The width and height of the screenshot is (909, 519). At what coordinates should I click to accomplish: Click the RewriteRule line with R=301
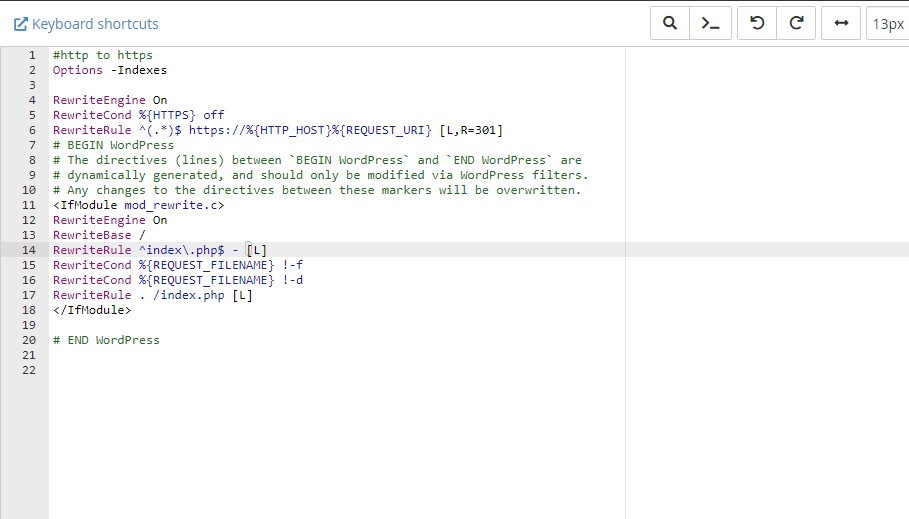coord(277,130)
